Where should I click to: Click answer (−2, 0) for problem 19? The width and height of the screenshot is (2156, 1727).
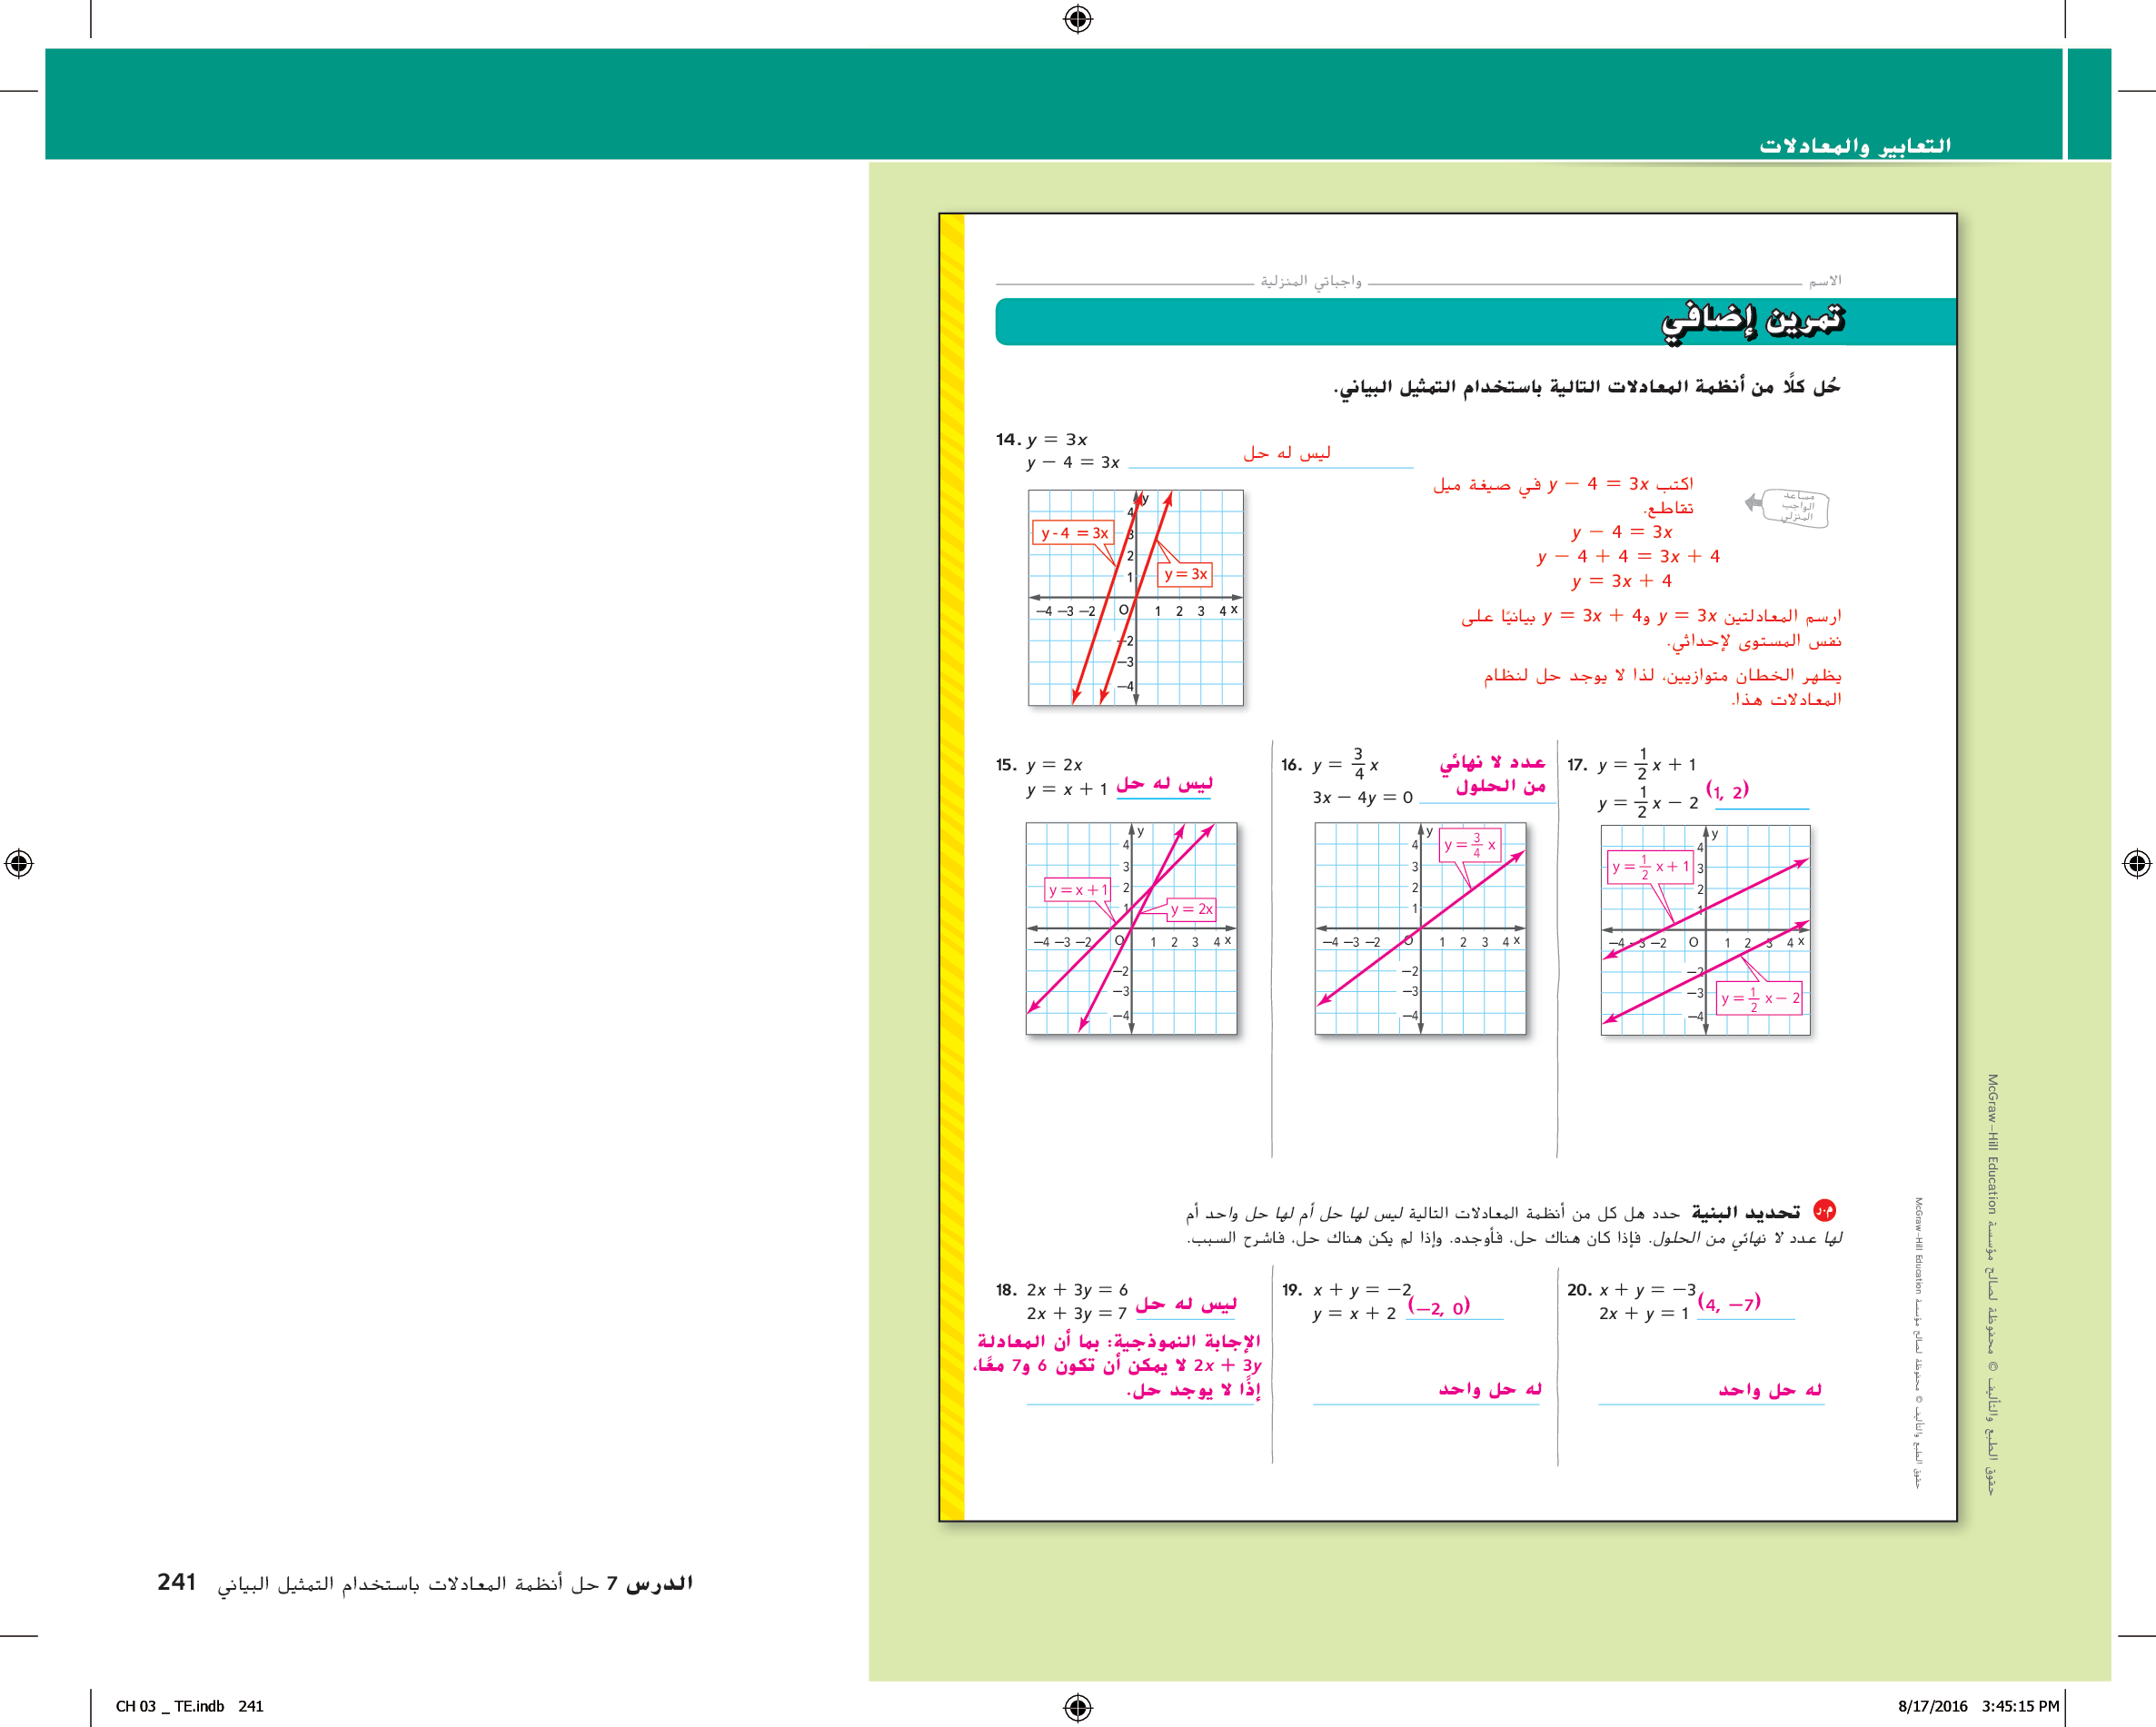point(1439,1307)
